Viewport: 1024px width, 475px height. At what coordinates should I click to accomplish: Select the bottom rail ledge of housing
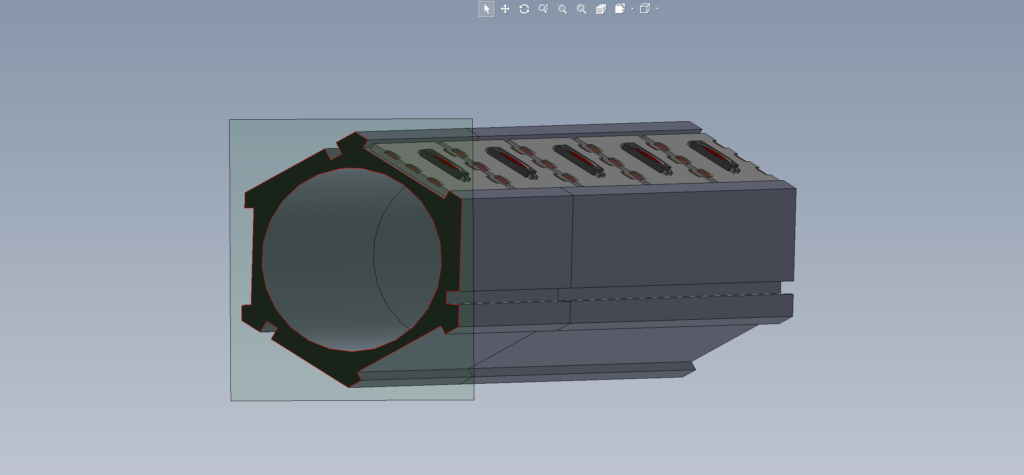coord(580,371)
